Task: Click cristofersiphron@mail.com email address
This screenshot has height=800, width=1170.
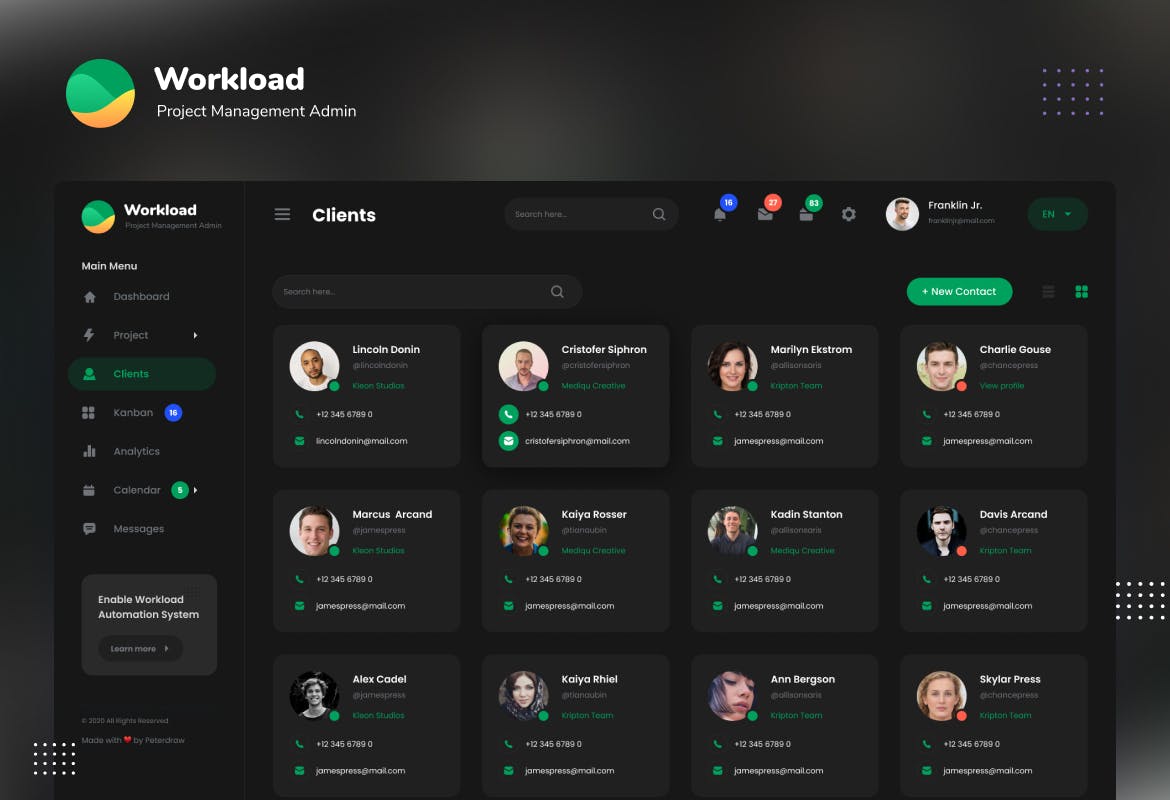Action: (x=577, y=441)
